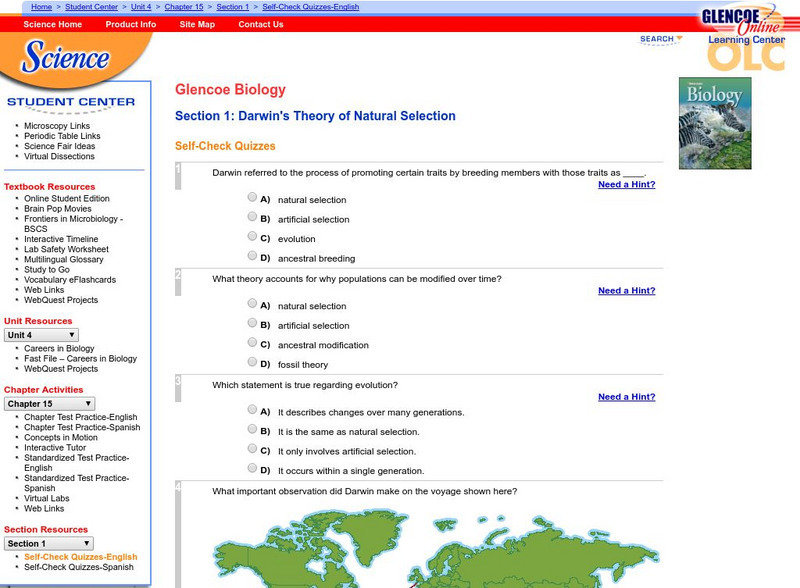Open the Unit 4 dropdown
The width and height of the screenshot is (800, 588).
coord(41,335)
